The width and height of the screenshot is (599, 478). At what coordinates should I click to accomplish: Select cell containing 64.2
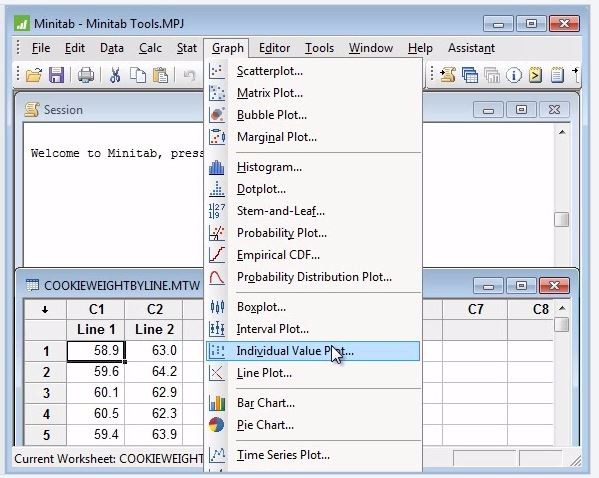pyautogui.click(x=154, y=371)
